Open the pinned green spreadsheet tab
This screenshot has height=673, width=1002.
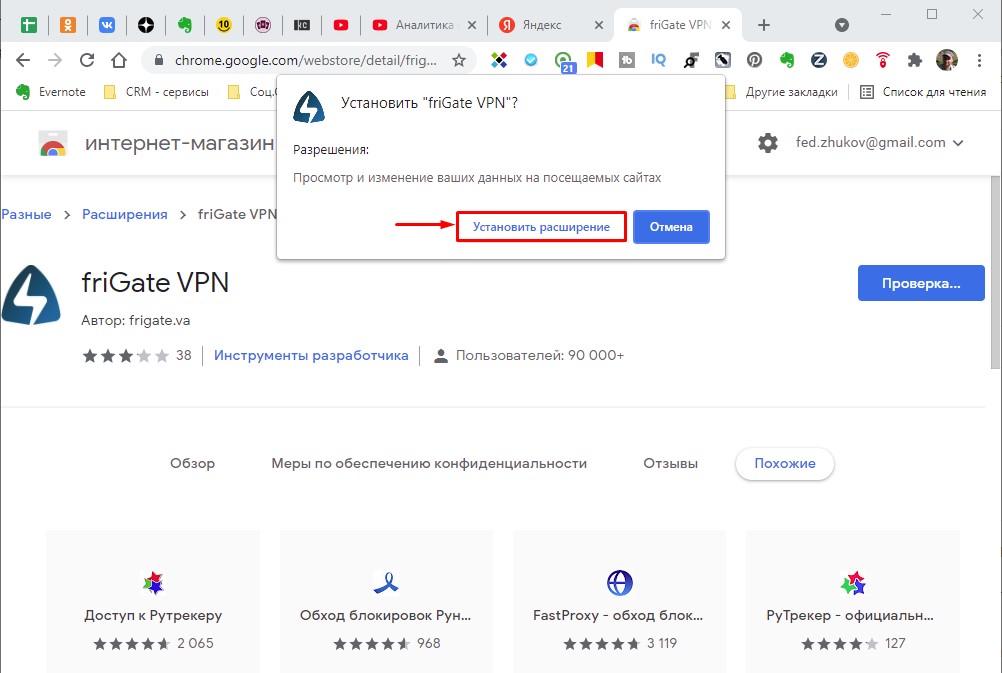[29, 25]
